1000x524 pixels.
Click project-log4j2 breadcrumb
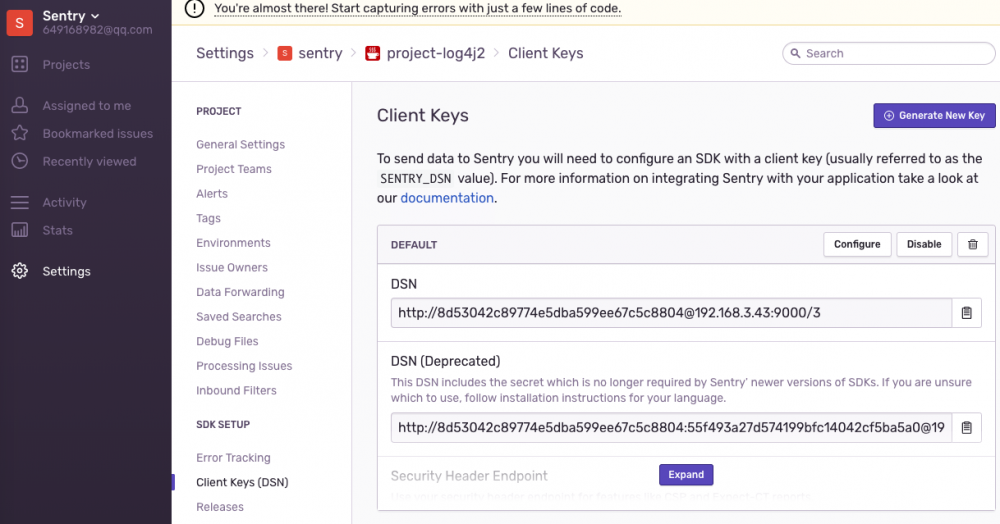coord(436,54)
